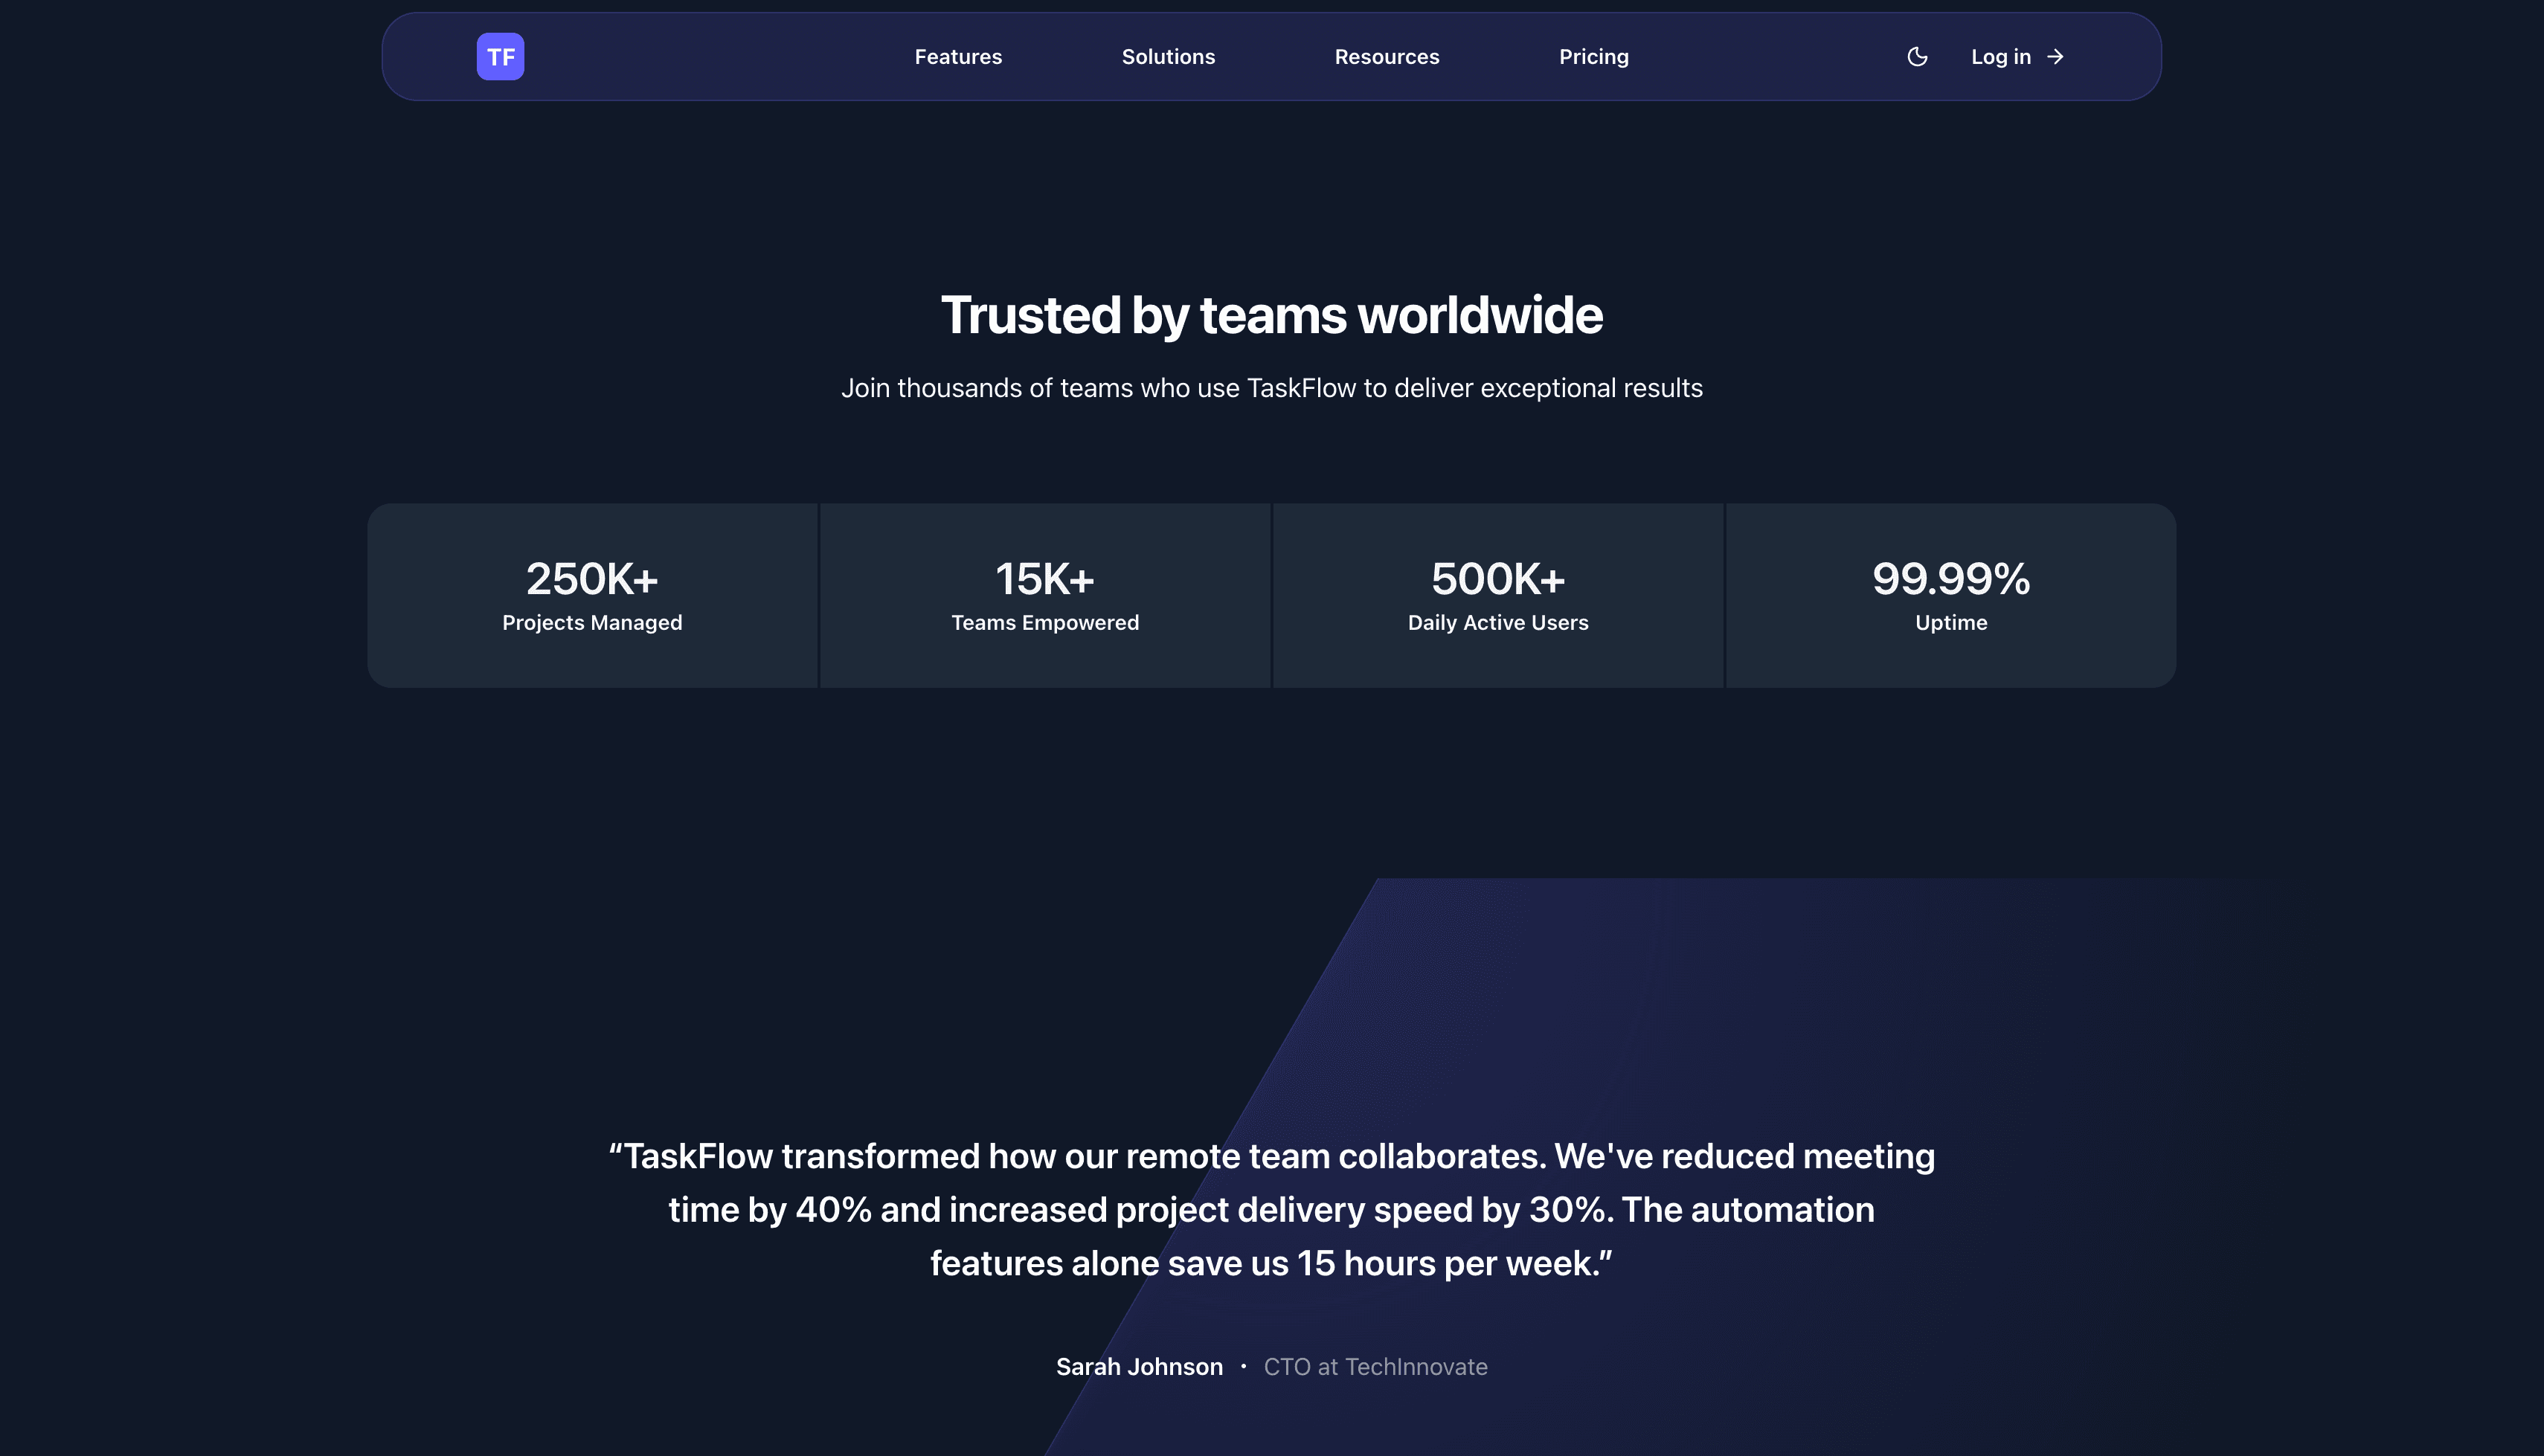Click the Daily Active Users label
2544x1456 pixels.
[x=1497, y=623]
